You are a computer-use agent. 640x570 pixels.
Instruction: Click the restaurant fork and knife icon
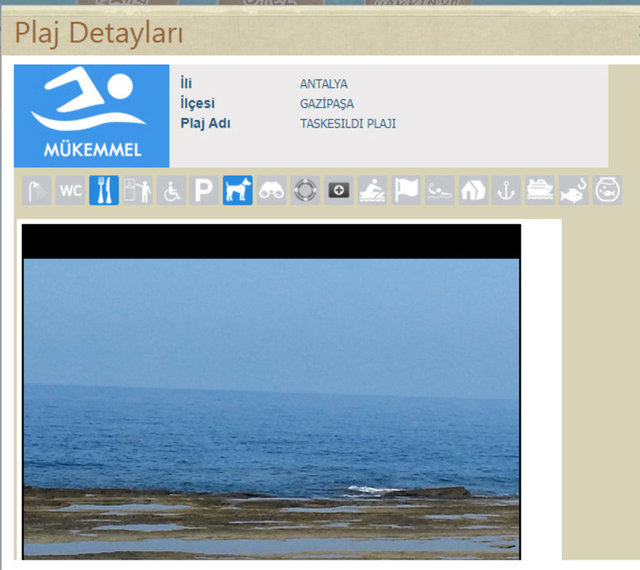pyautogui.click(x=104, y=190)
